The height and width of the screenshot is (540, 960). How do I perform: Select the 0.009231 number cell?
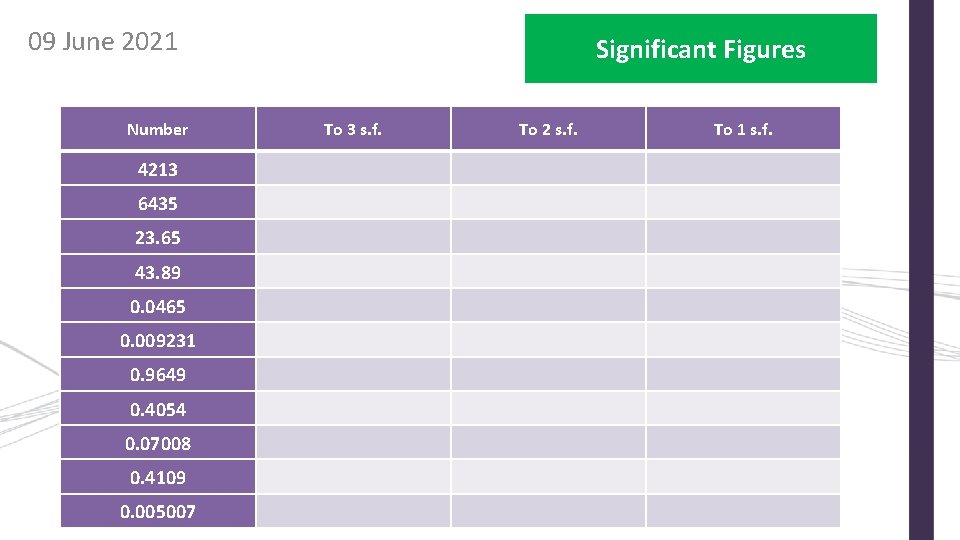(x=157, y=340)
